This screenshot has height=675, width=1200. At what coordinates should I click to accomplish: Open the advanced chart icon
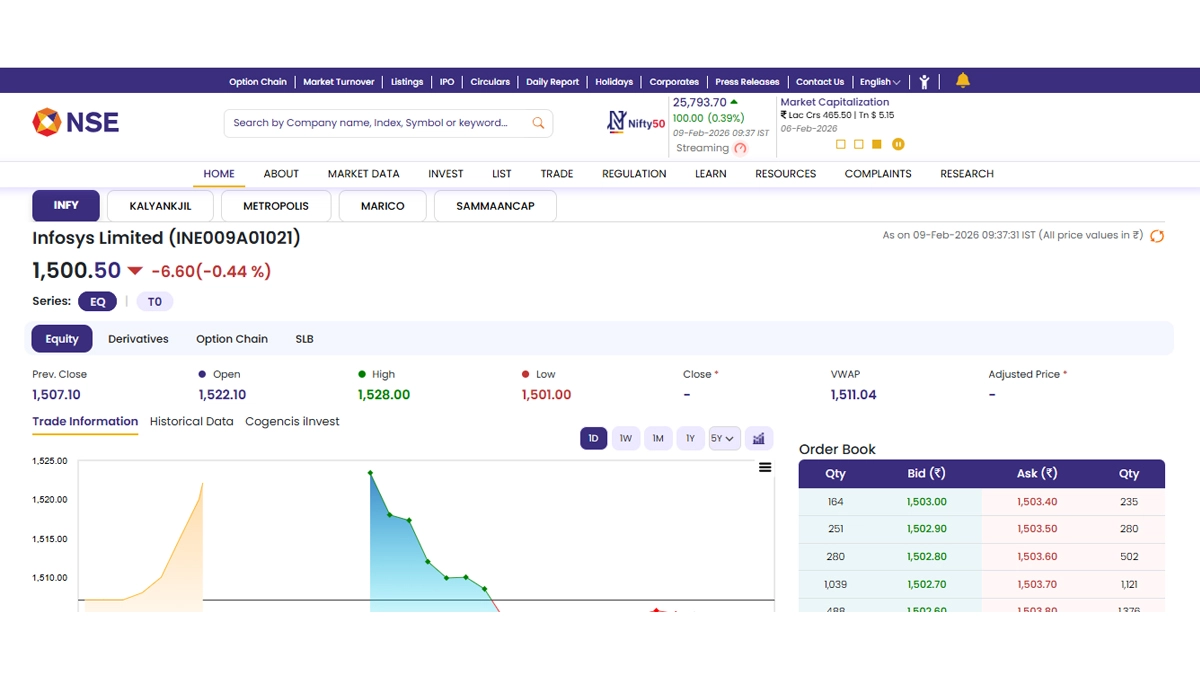[759, 438]
